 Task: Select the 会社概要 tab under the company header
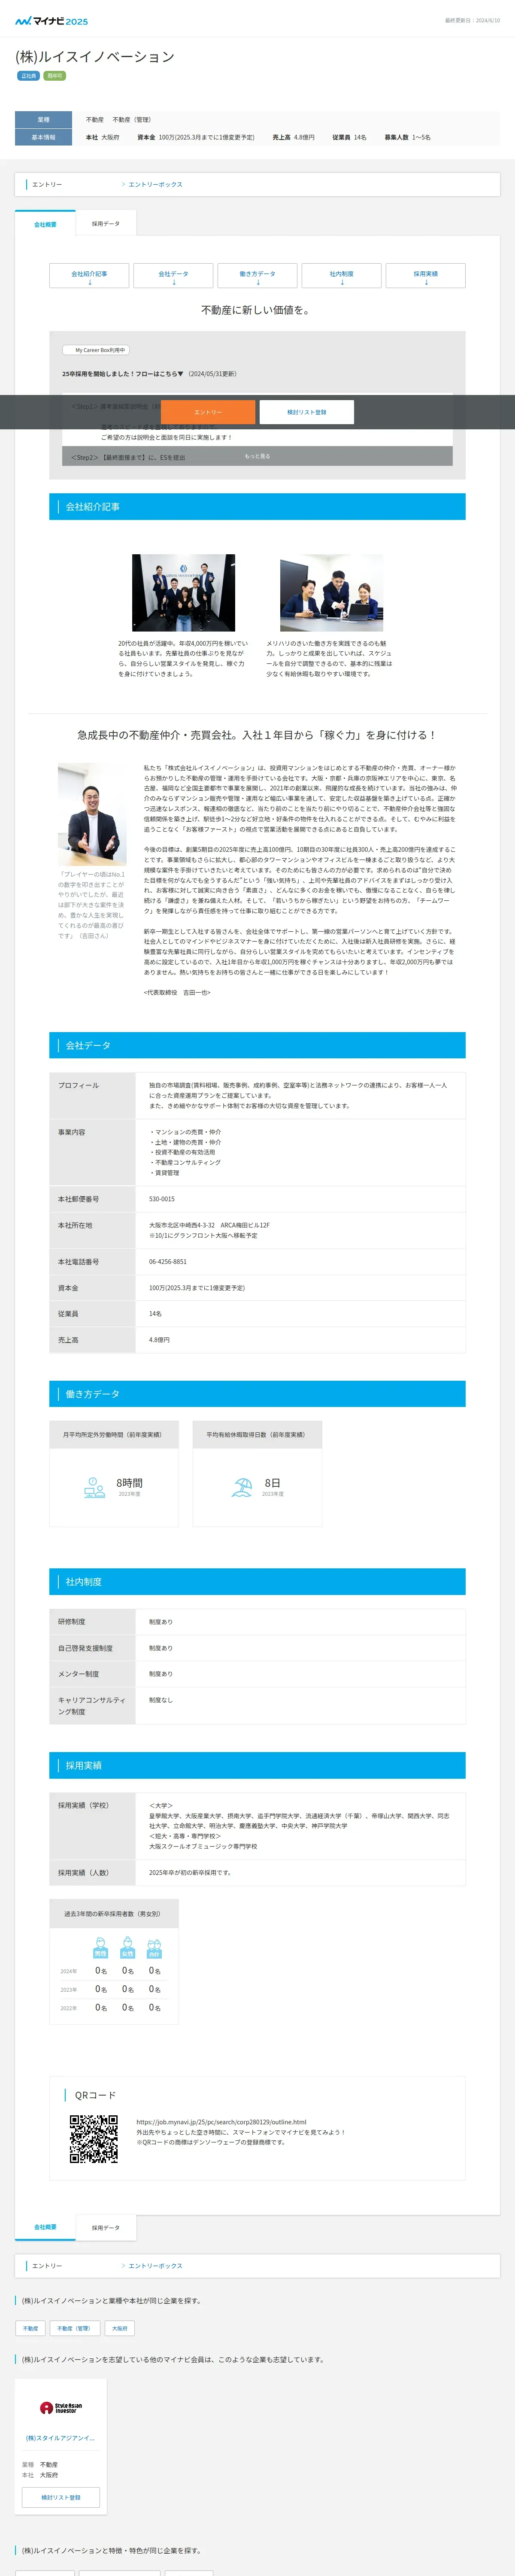point(45,224)
